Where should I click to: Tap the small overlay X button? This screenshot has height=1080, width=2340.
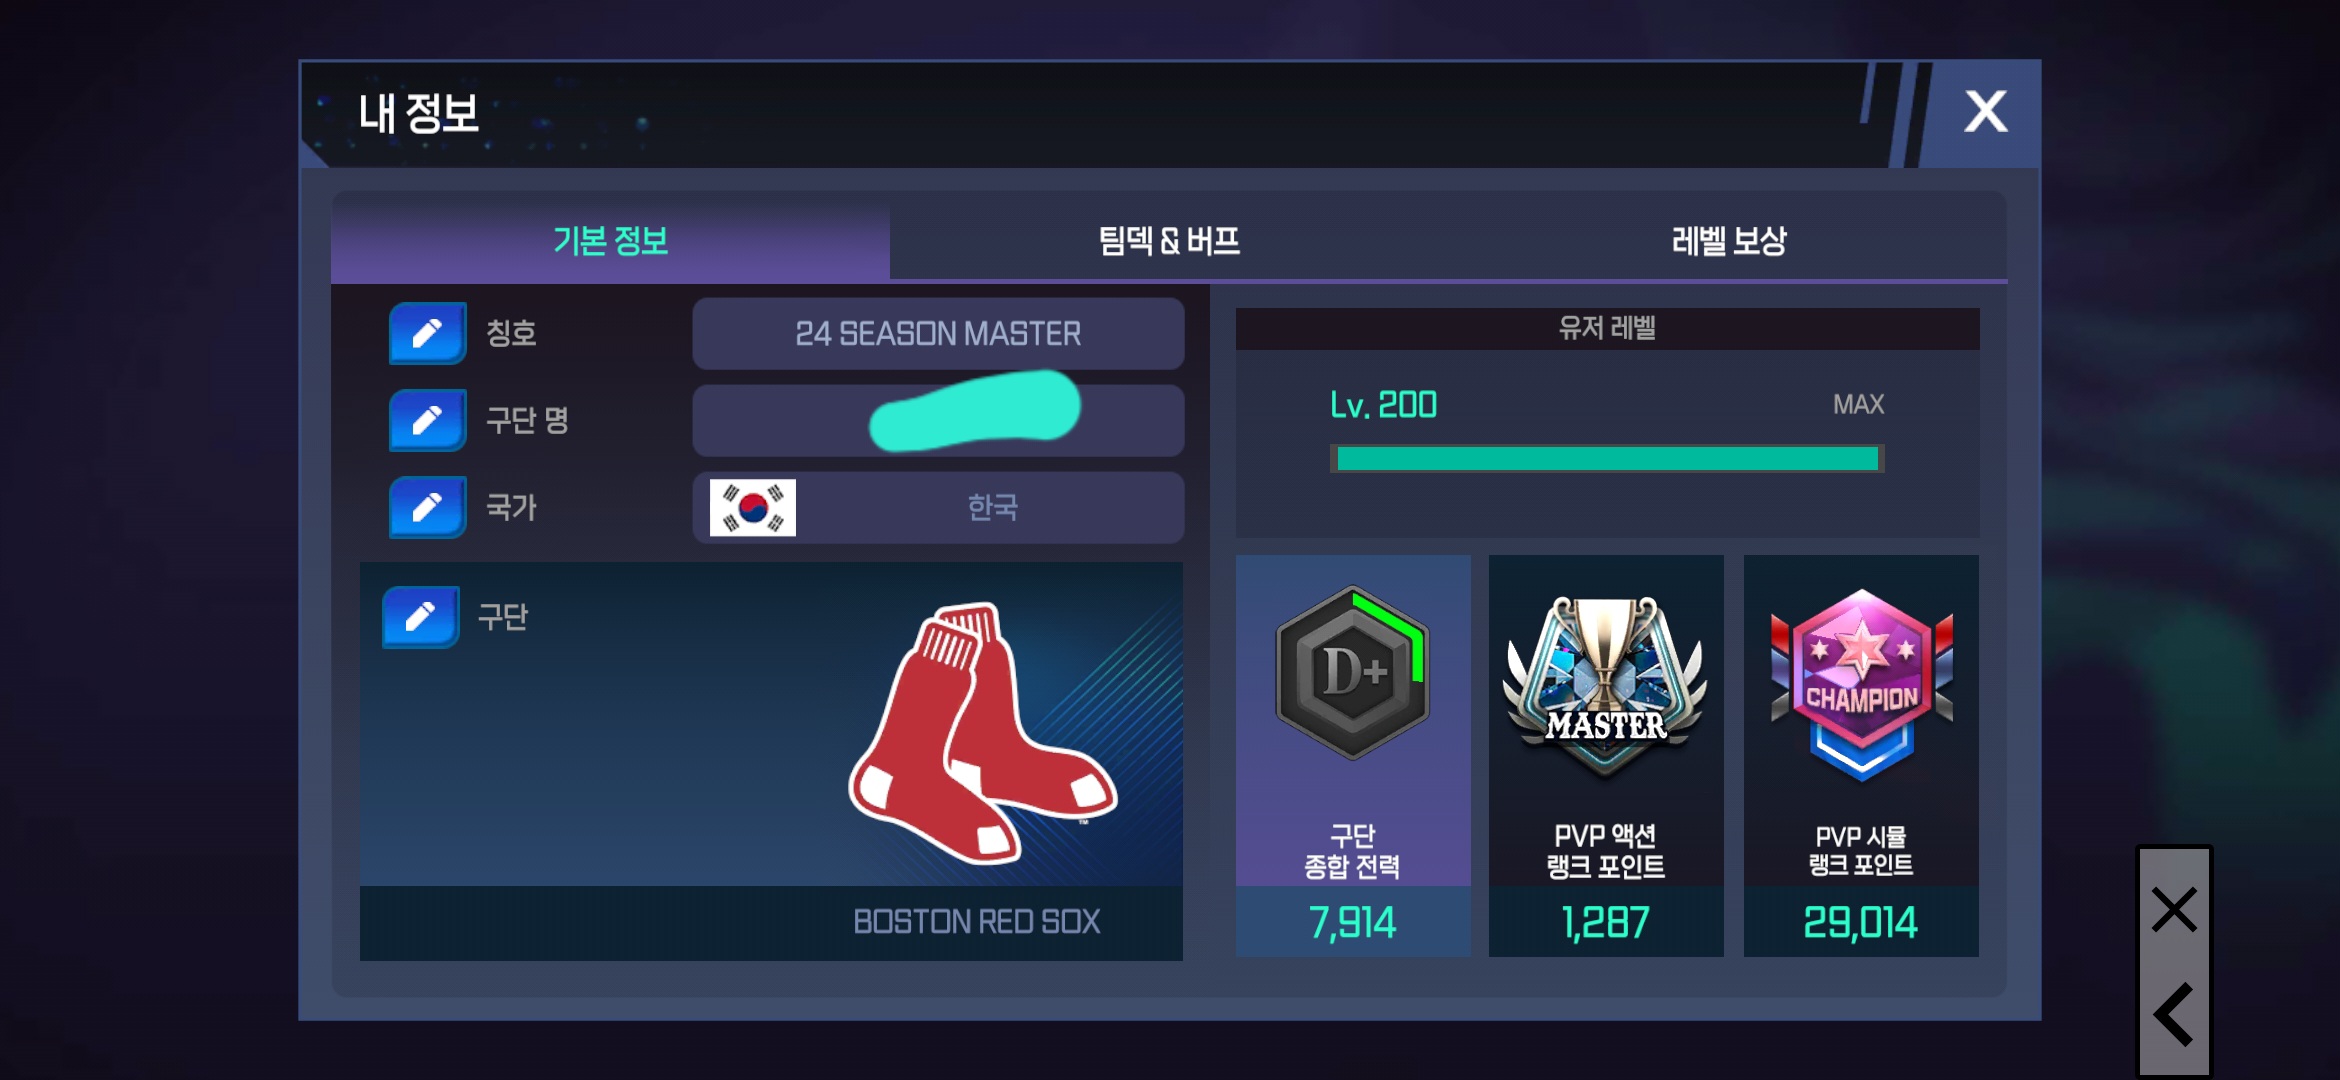click(2174, 909)
